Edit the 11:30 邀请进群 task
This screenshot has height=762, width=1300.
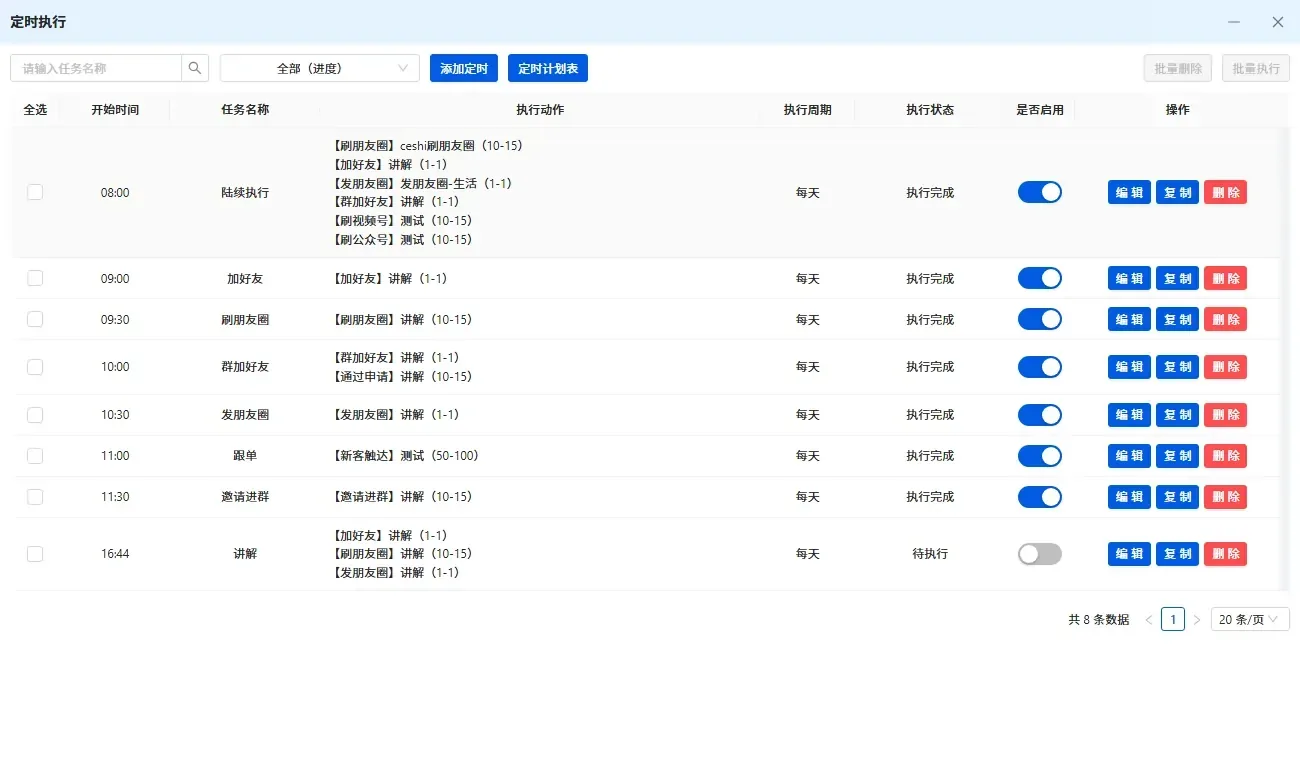1129,496
